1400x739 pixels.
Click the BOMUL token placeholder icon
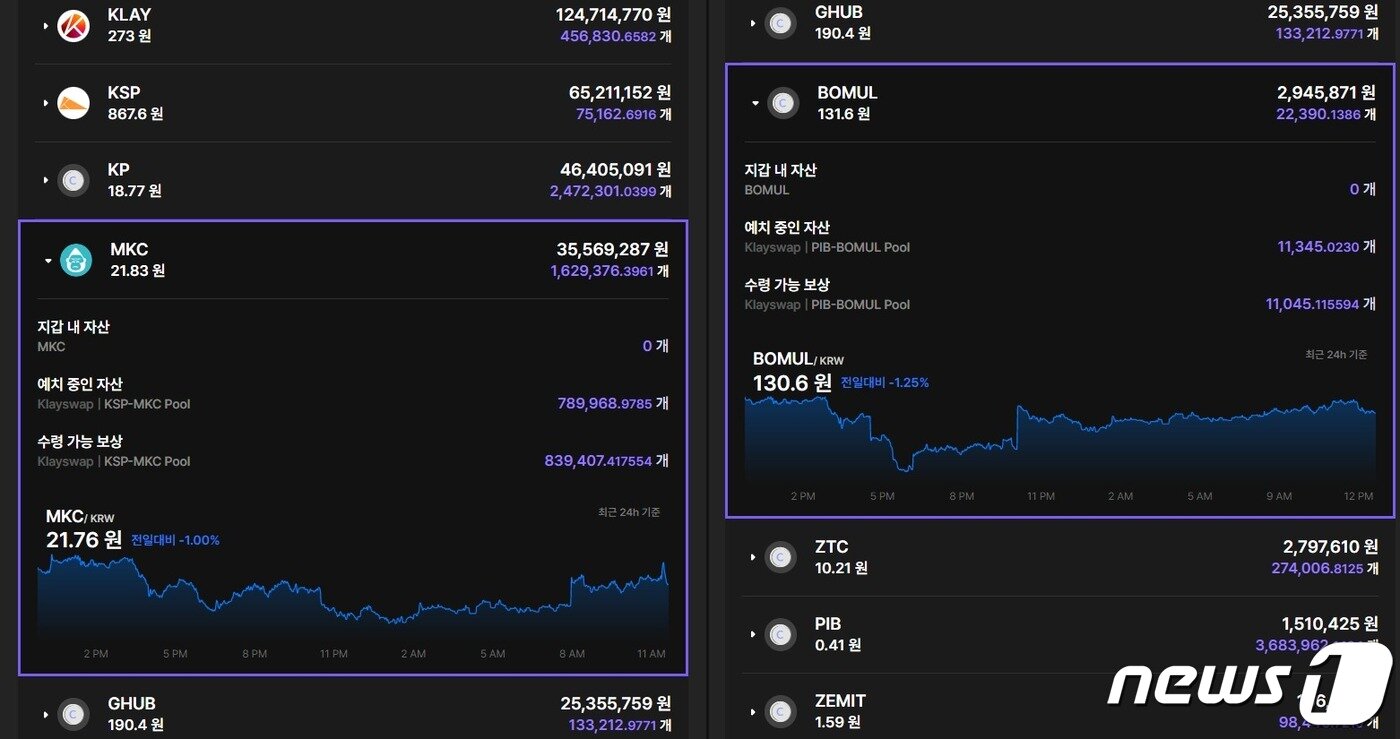pyautogui.click(x=783, y=103)
